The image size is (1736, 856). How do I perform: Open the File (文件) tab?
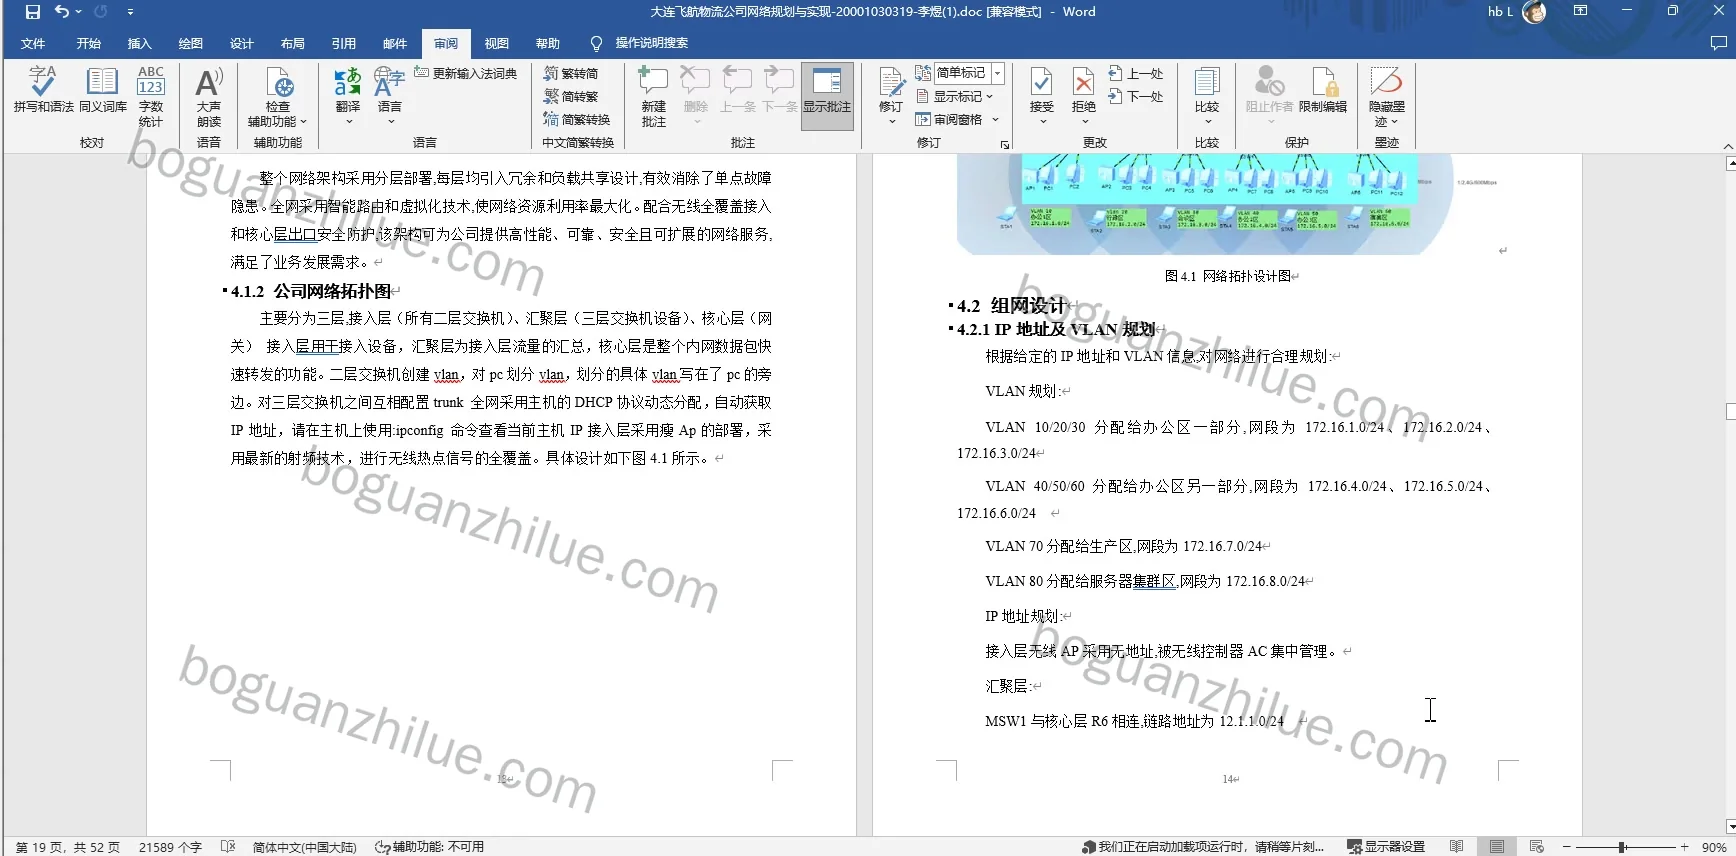[33, 43]
